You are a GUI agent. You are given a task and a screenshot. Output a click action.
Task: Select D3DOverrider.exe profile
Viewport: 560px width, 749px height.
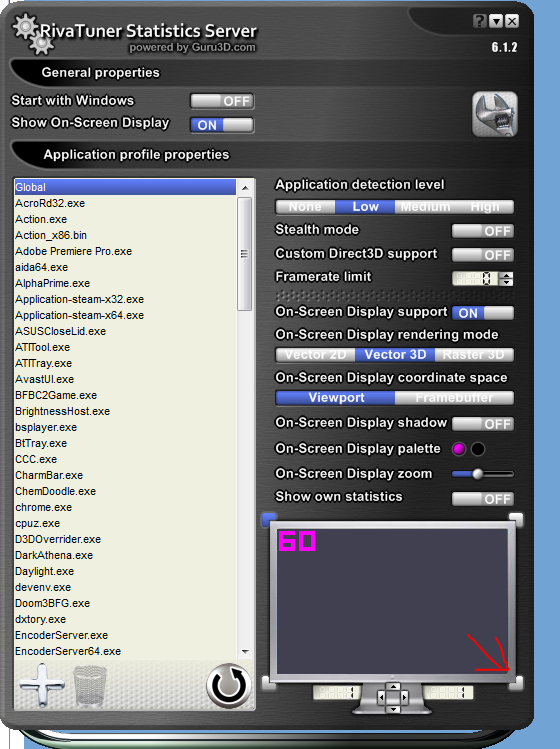click(x=125, y=539)
